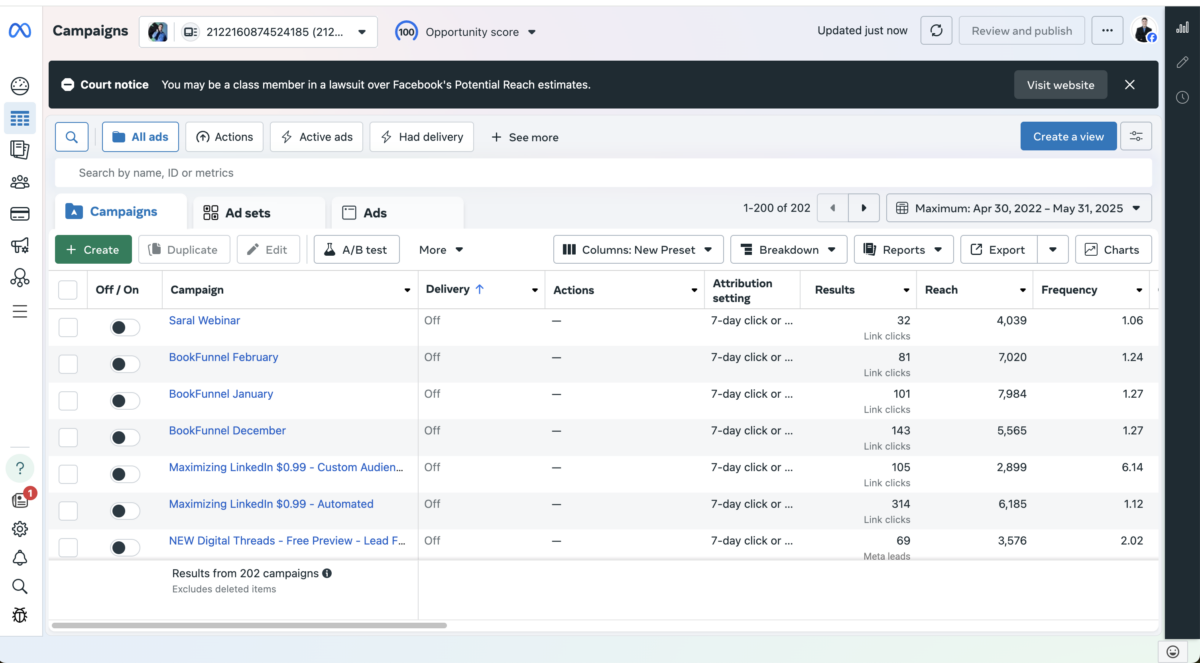Open the BookFunnel December campaign link
This screenshot has width=1200, height=663.
click(x=227, y=431)
